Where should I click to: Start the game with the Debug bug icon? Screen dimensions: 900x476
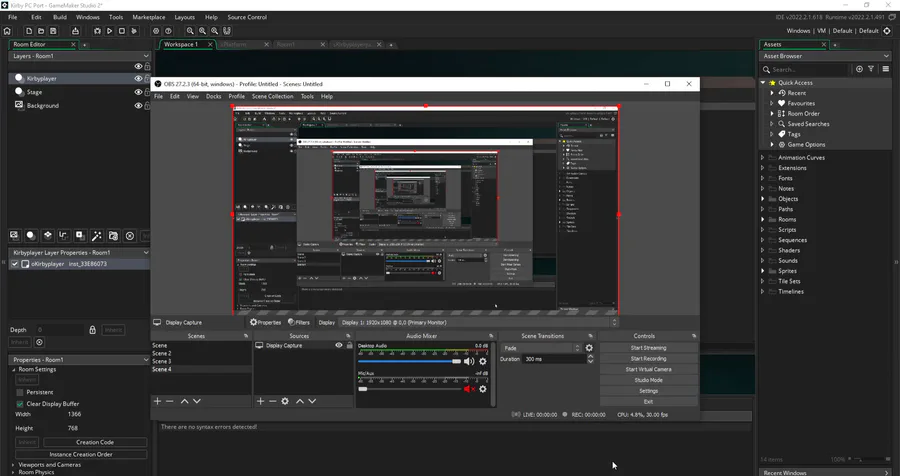click(x=97, y=31)
